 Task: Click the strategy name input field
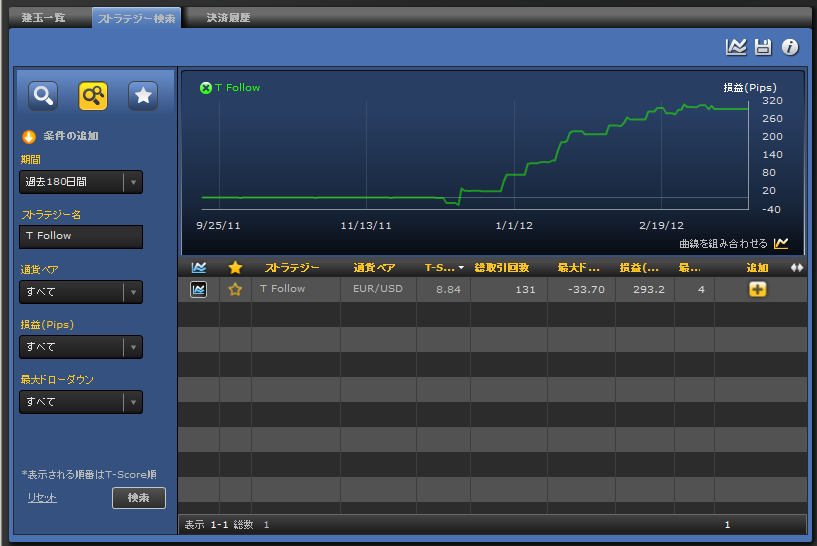[x=81, y=236]
